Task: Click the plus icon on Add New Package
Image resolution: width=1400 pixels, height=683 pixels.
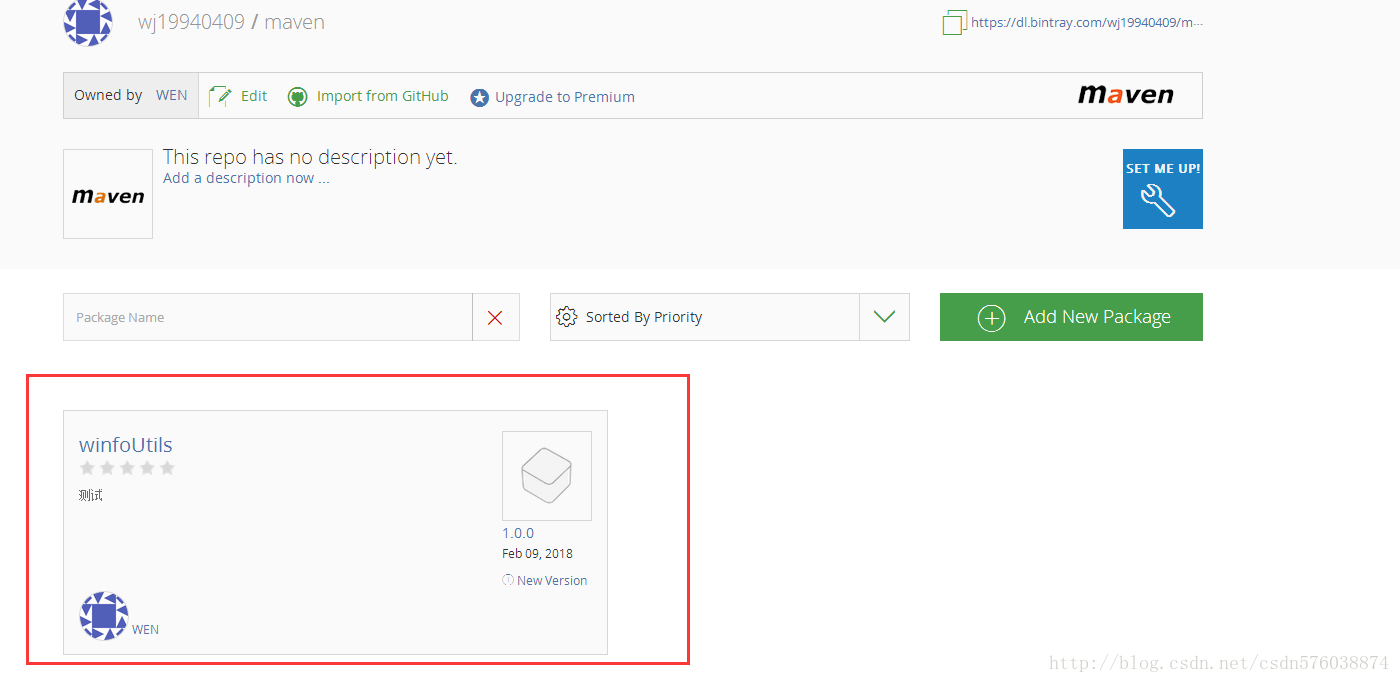Action: click(991, 318)
